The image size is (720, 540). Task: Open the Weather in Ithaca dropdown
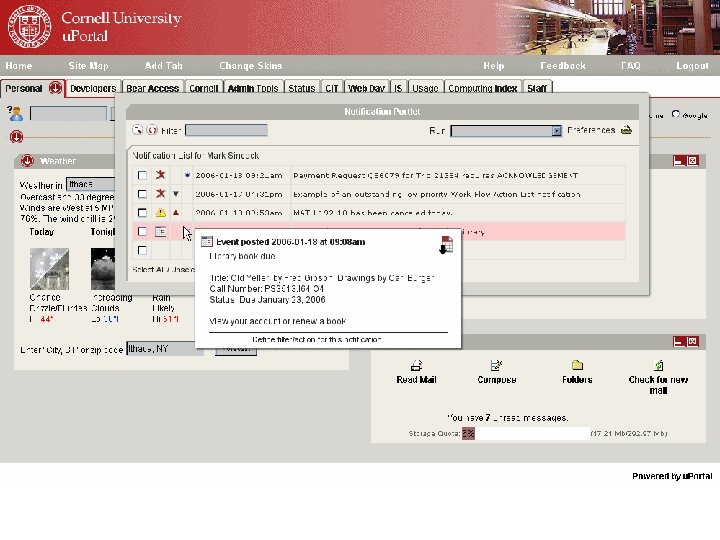coord(90,184)
